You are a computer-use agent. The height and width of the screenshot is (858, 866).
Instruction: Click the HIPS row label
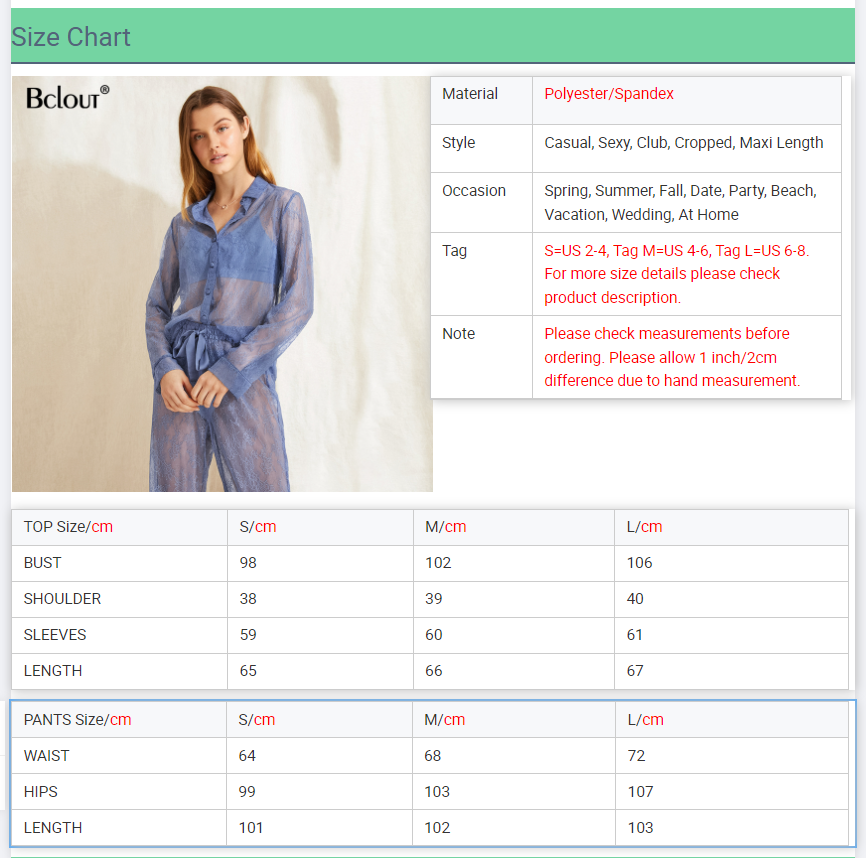coord(40,792)
